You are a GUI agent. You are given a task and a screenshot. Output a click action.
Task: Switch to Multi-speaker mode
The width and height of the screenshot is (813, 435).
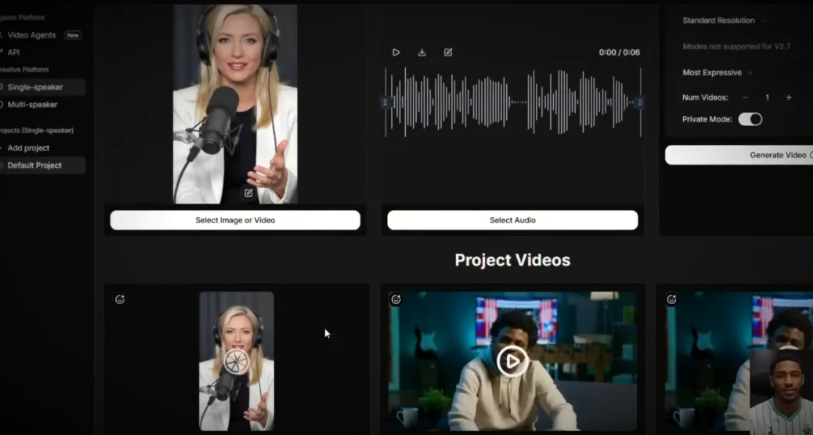[33, 104]
